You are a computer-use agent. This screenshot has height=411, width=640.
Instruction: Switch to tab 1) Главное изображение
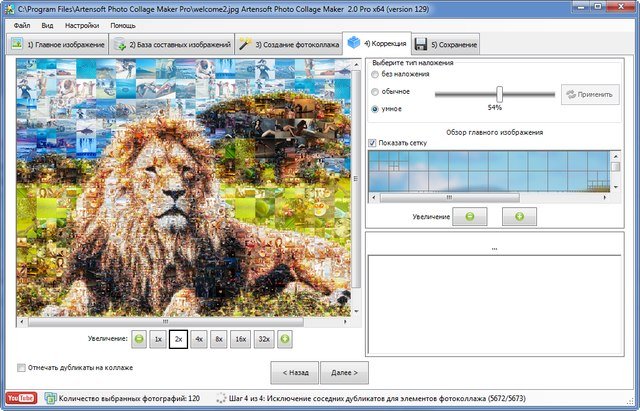point(58,44)
